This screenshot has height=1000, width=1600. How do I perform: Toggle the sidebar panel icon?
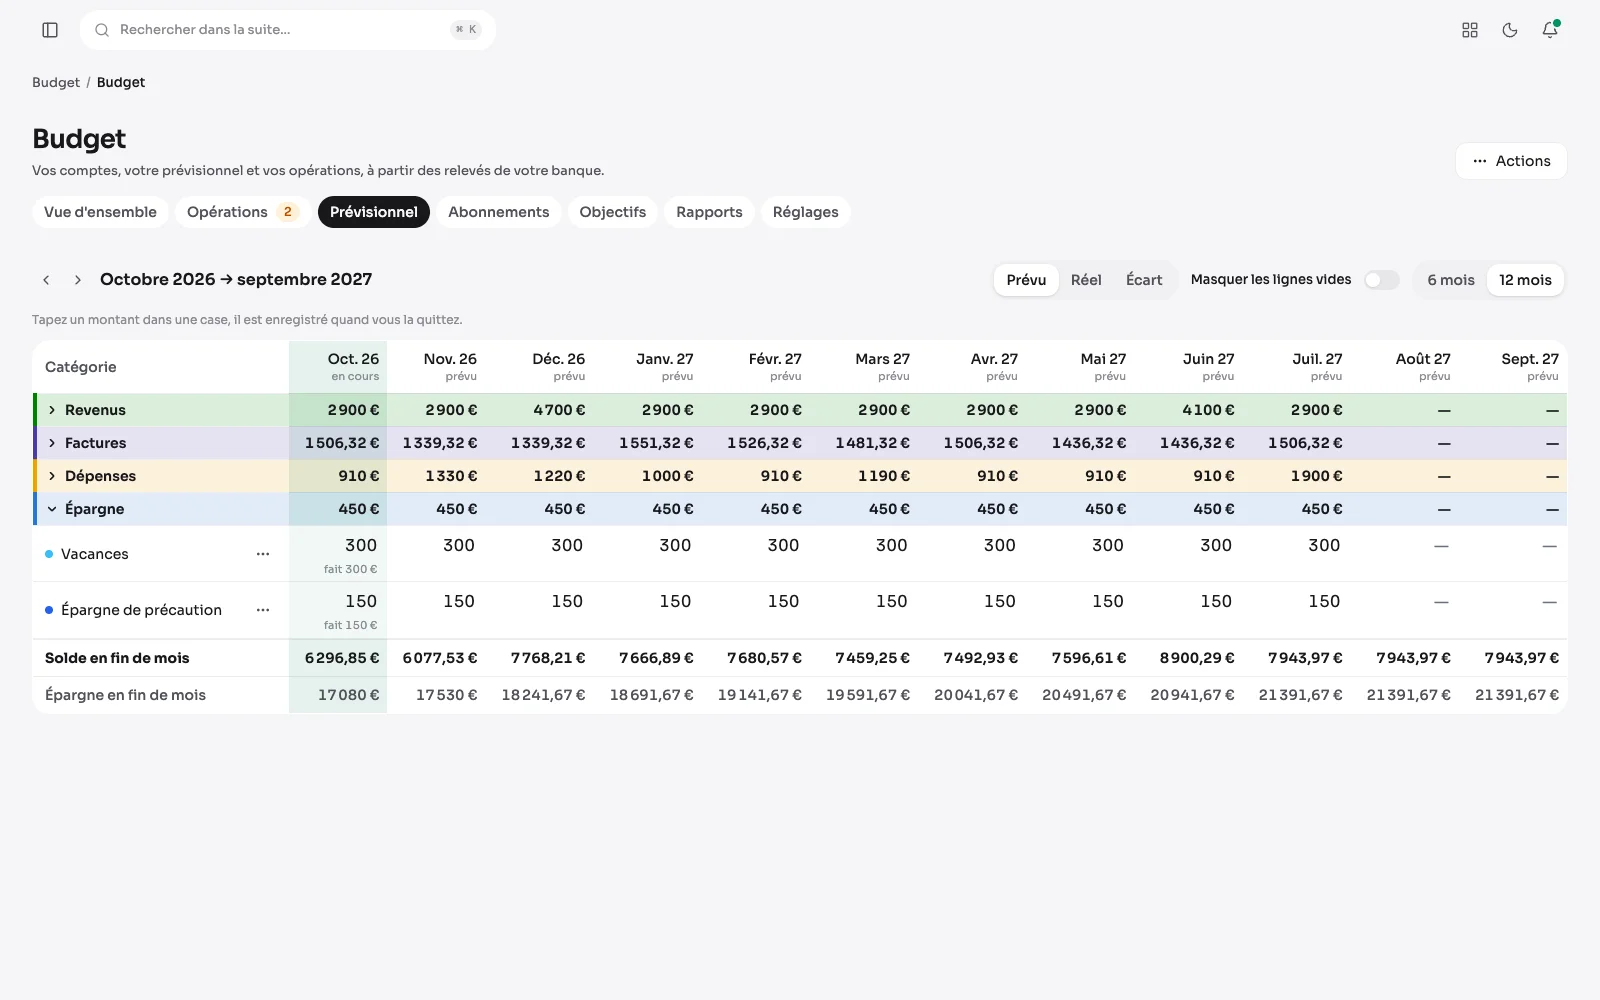tap(50, 30)
